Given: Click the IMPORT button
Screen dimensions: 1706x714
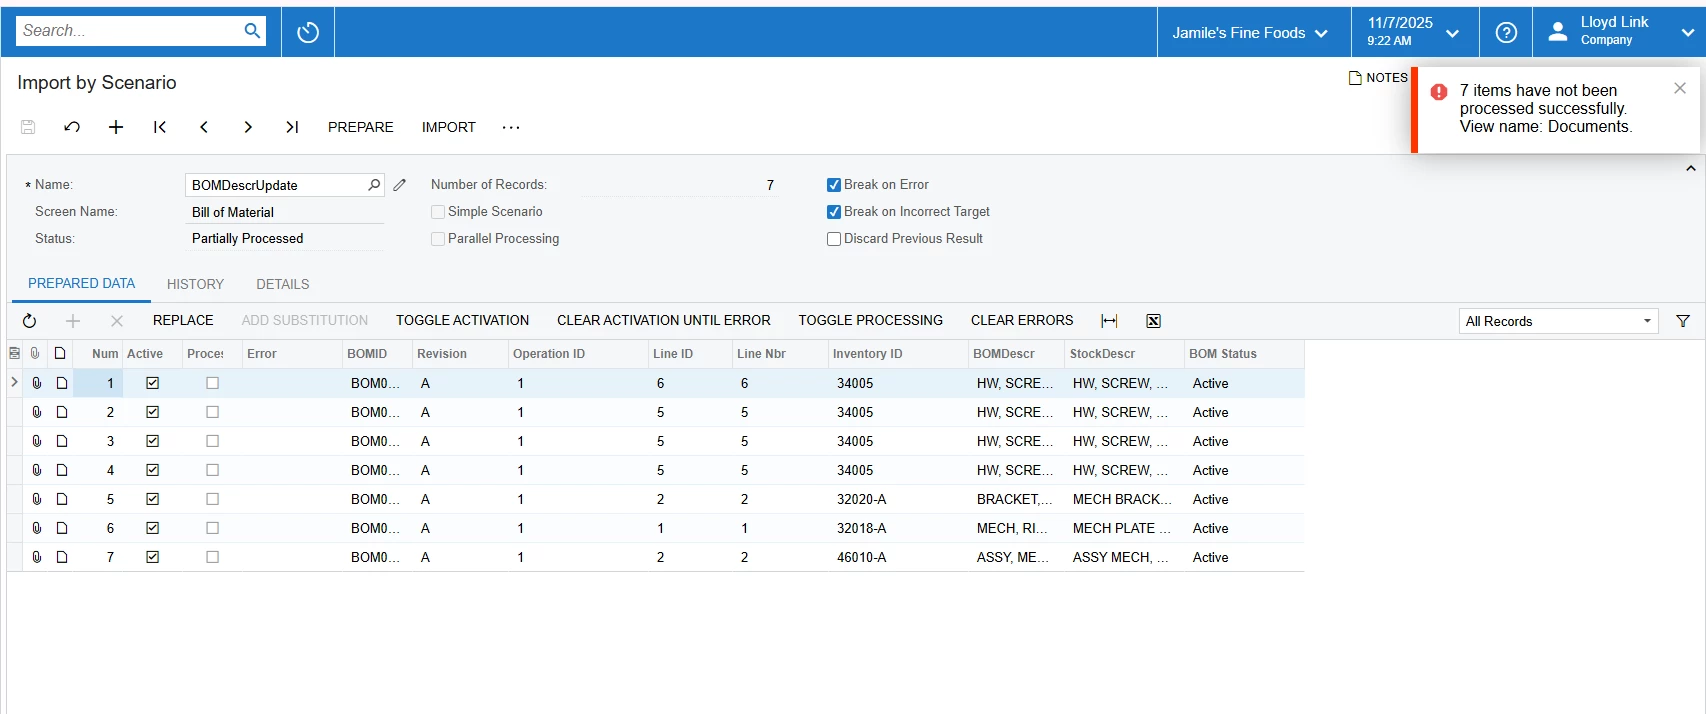Looking at the screenshot, I should (x=449, y=127).
